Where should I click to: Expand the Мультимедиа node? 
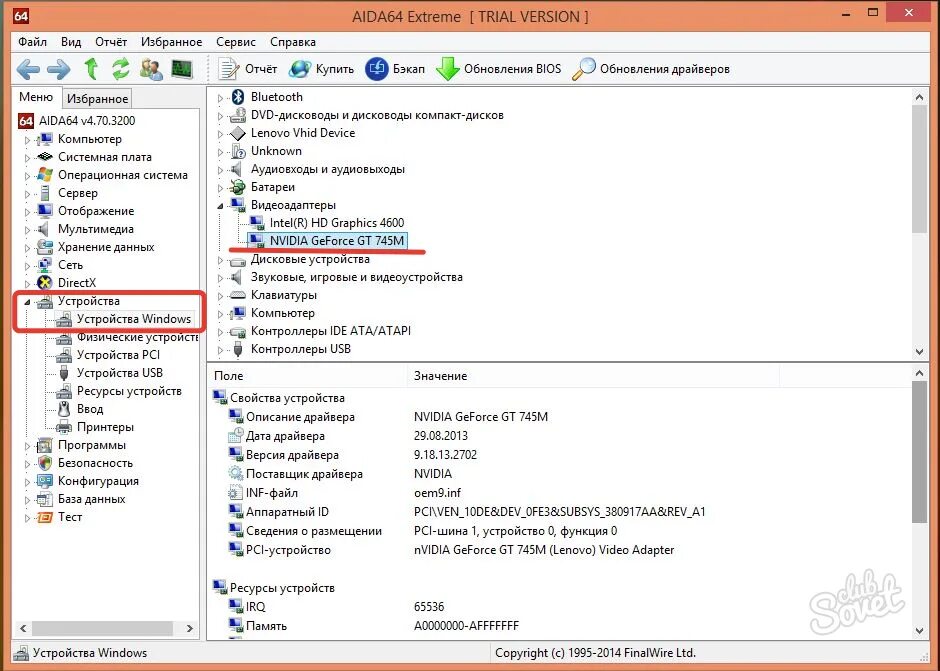point(27,230)
